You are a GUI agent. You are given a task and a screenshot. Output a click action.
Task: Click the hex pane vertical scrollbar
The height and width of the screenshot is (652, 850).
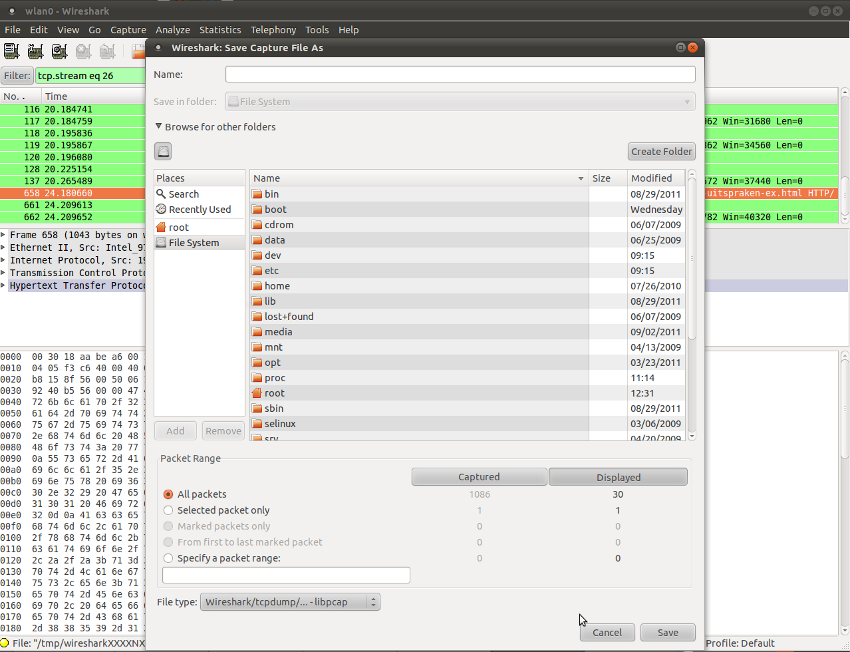845,493
